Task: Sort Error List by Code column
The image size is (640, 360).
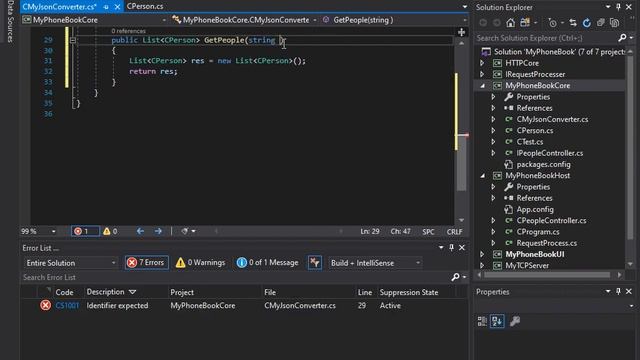Action: click(64, 292)
